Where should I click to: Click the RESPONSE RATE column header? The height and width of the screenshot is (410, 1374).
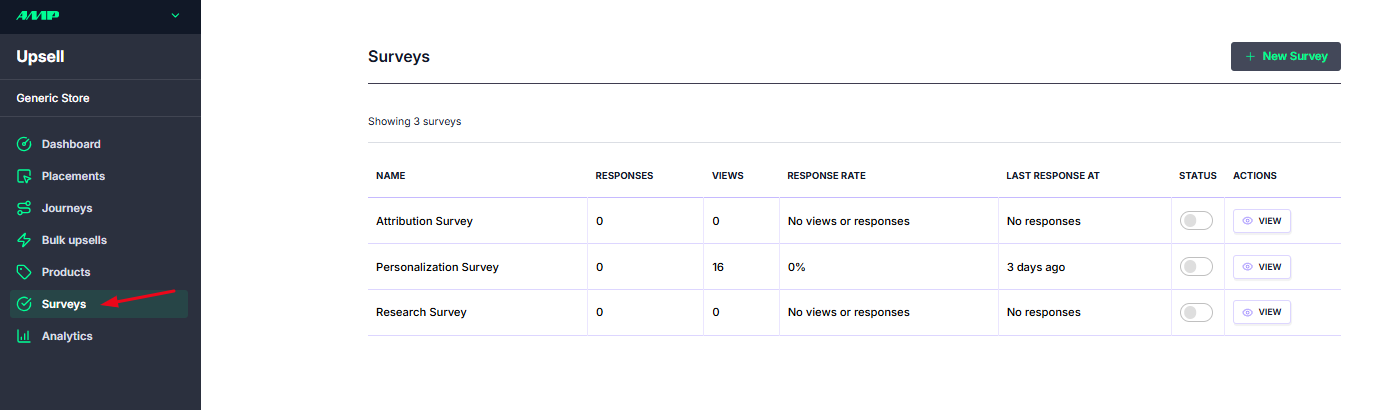826,176
